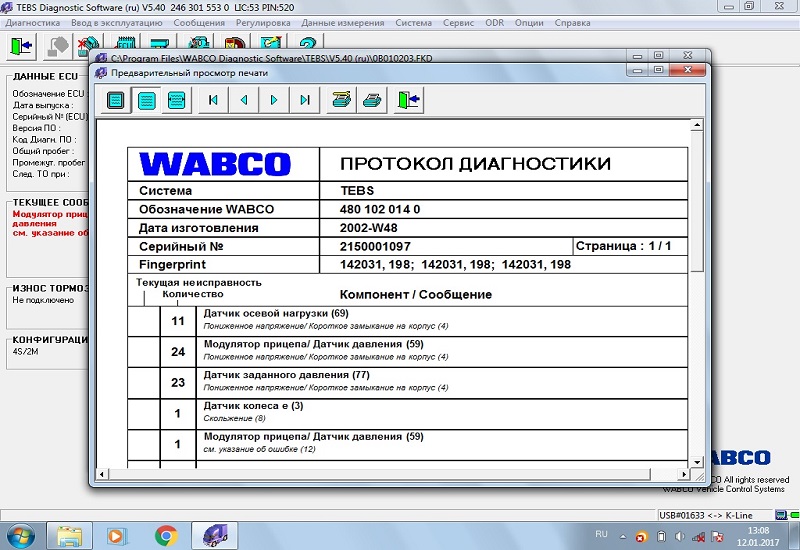
Task: Jump to first page of preview
Action: pos(213,100)
